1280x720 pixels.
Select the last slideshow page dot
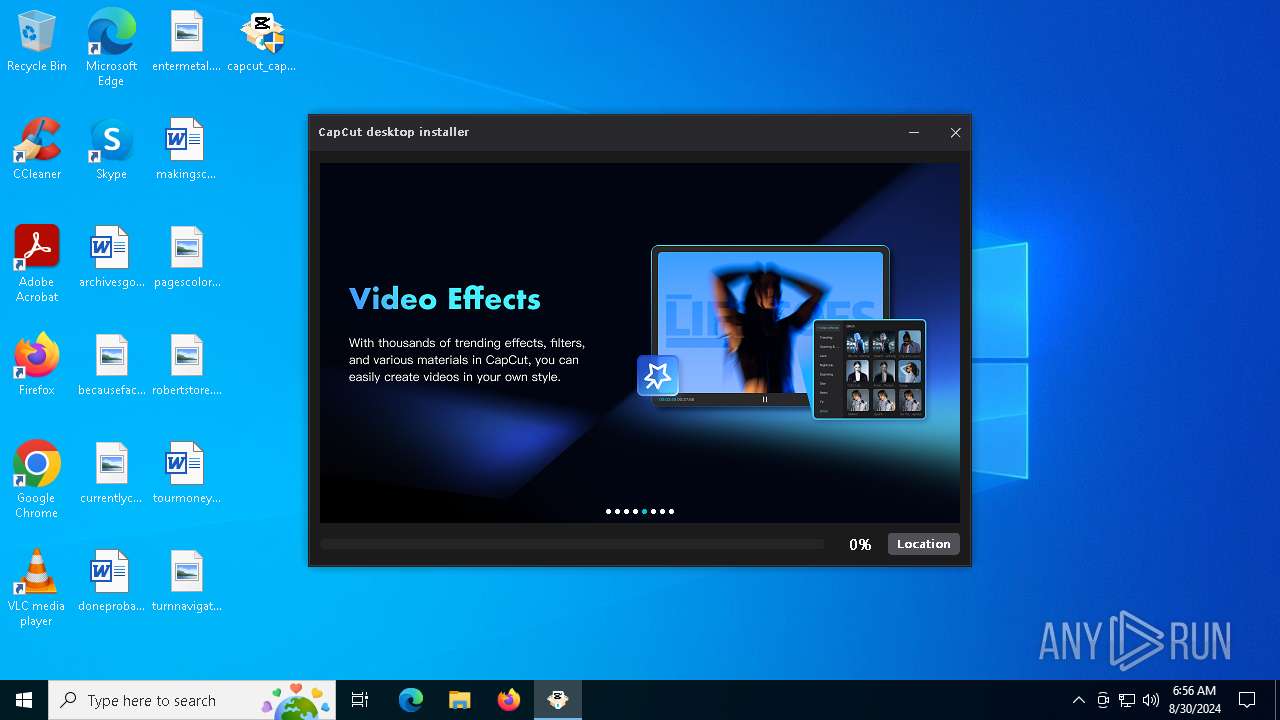[x=671, y=511]
